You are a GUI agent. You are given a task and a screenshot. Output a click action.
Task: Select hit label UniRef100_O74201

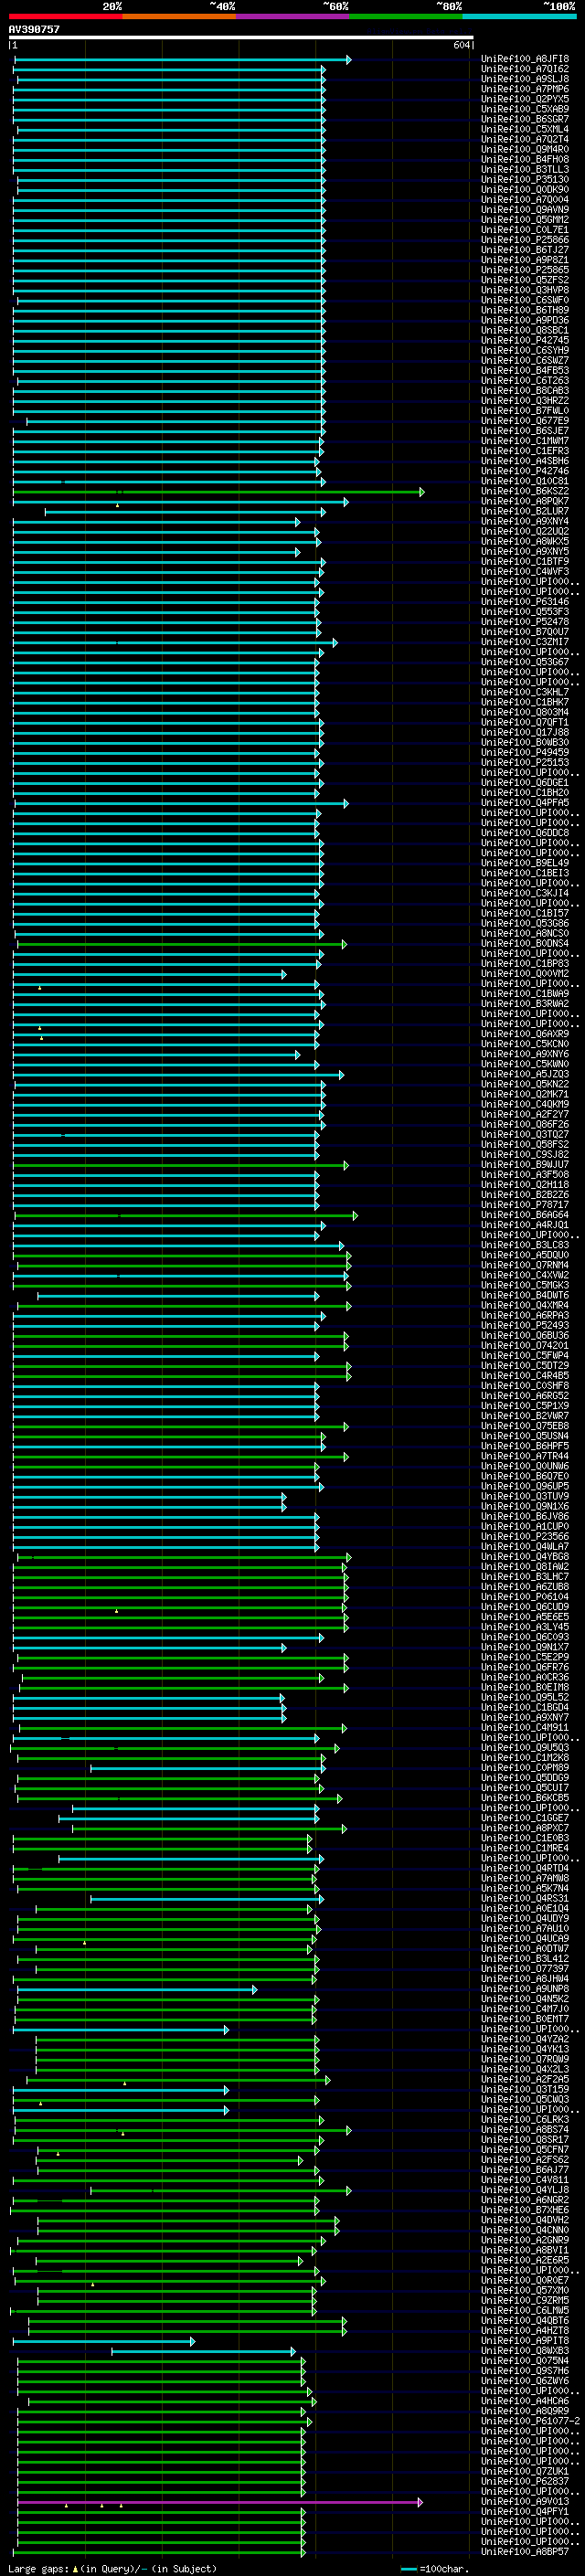[x=525, y=1346]
